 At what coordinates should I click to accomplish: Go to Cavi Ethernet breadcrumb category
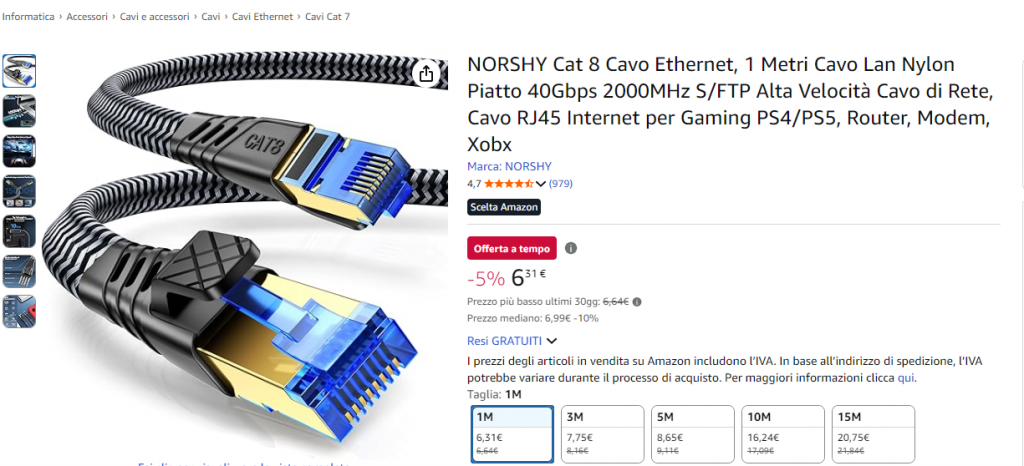[x=262, y=17]
